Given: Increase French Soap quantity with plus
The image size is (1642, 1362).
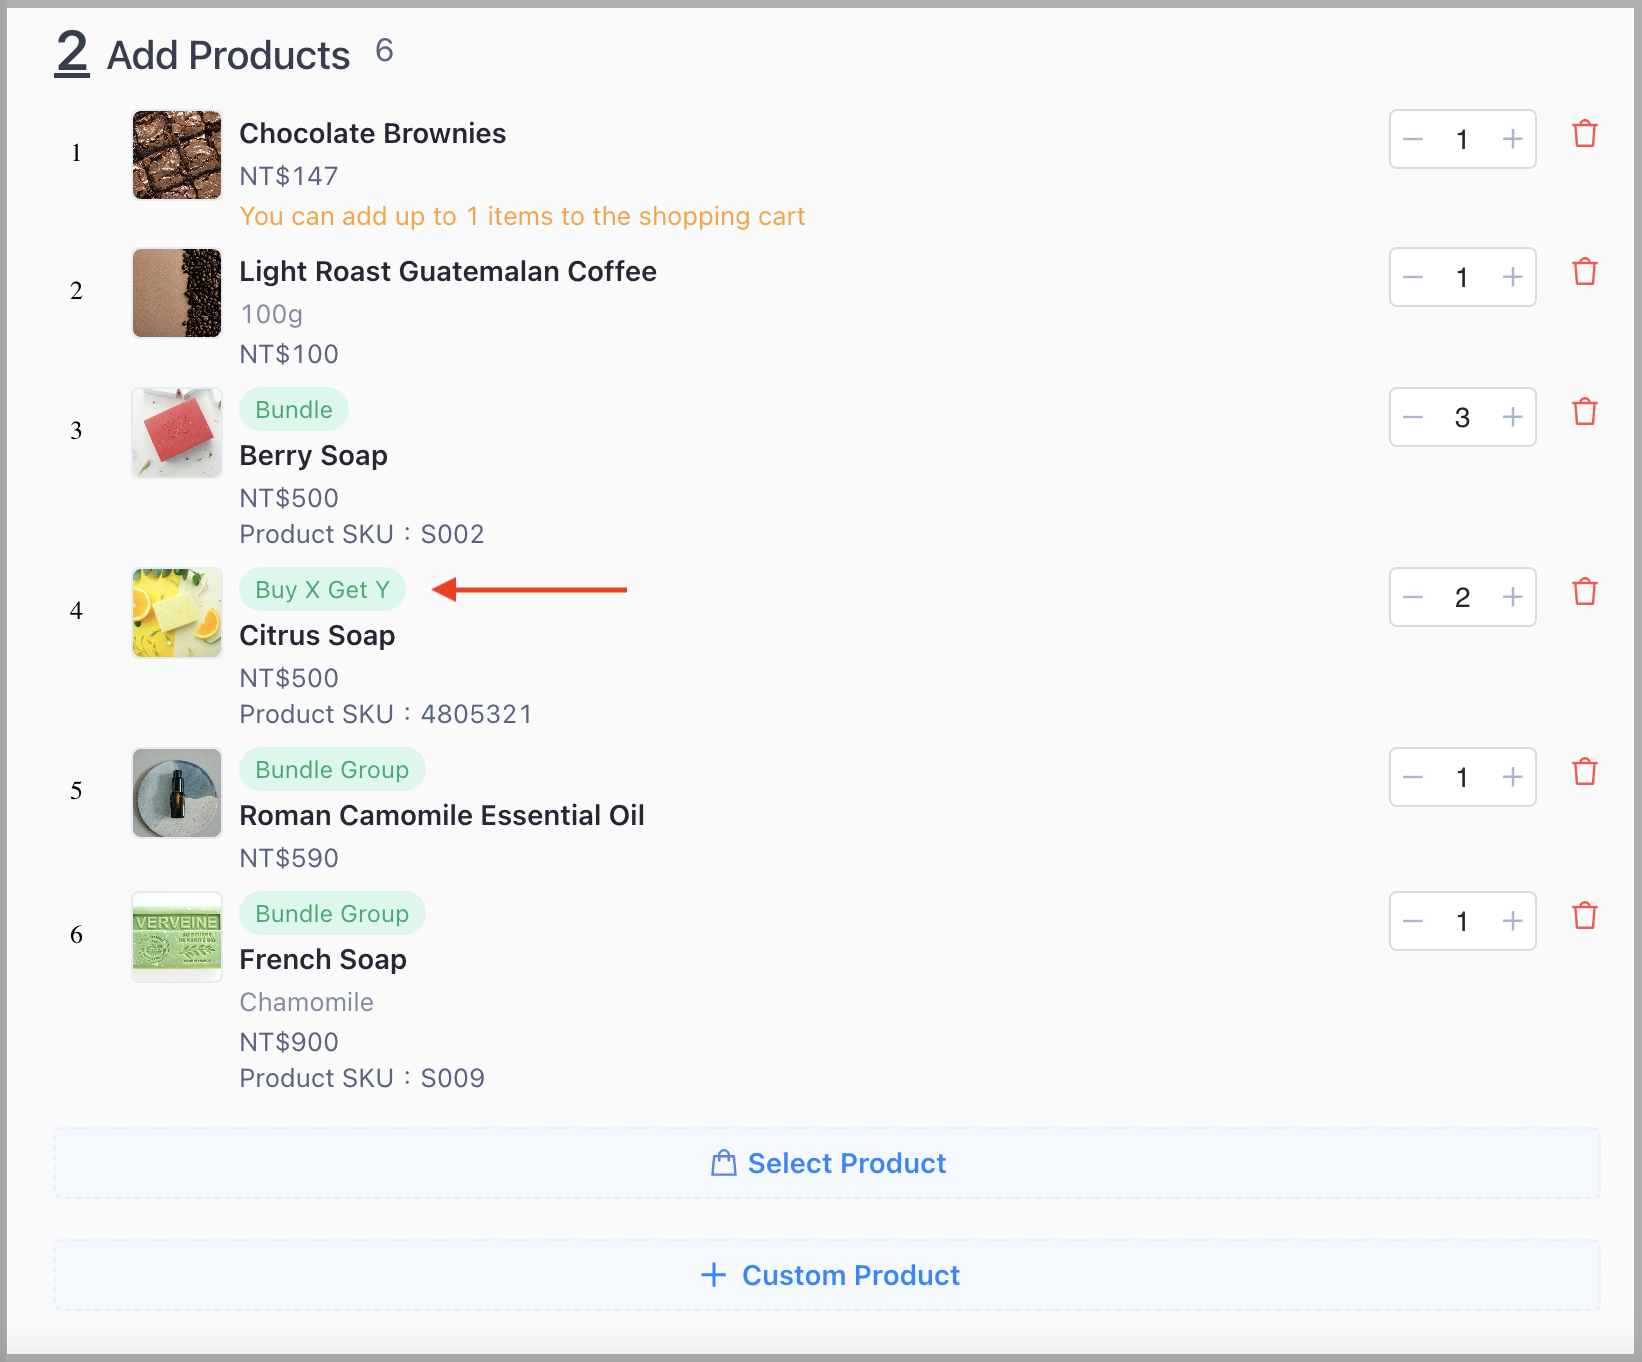Looking at the screenshot, I should pos(1512,921).
